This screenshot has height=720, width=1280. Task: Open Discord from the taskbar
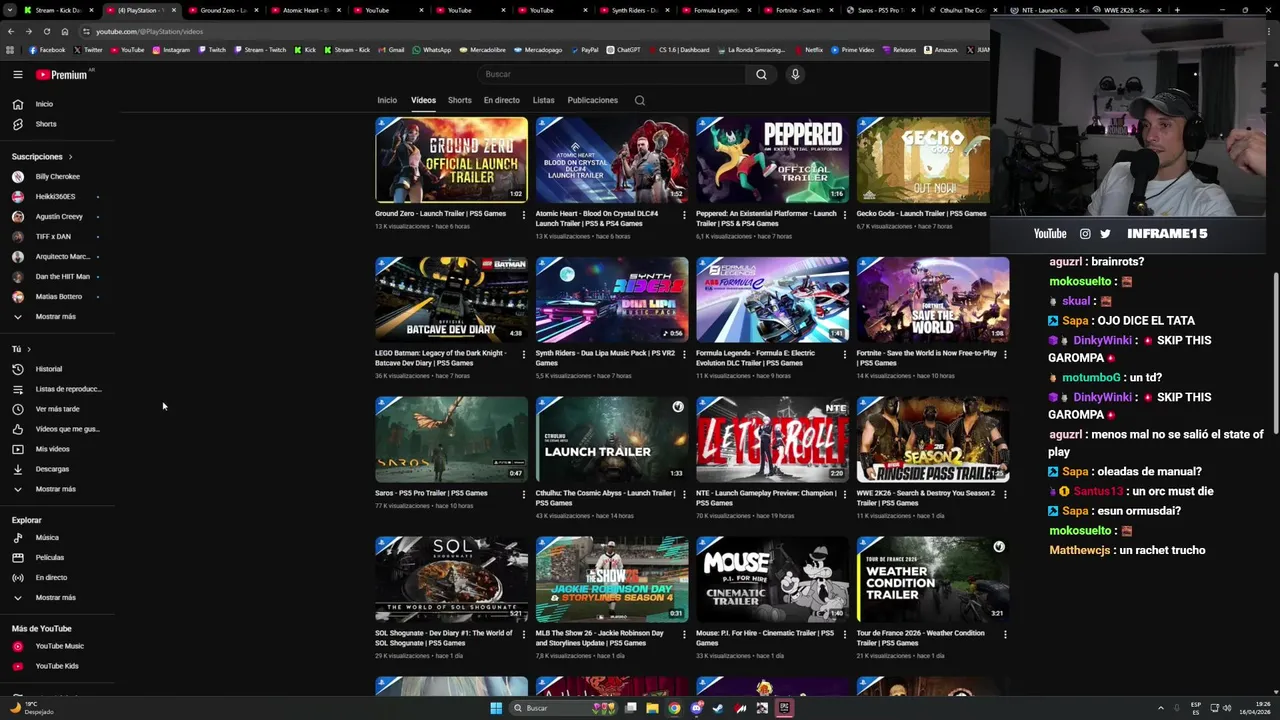697,708
